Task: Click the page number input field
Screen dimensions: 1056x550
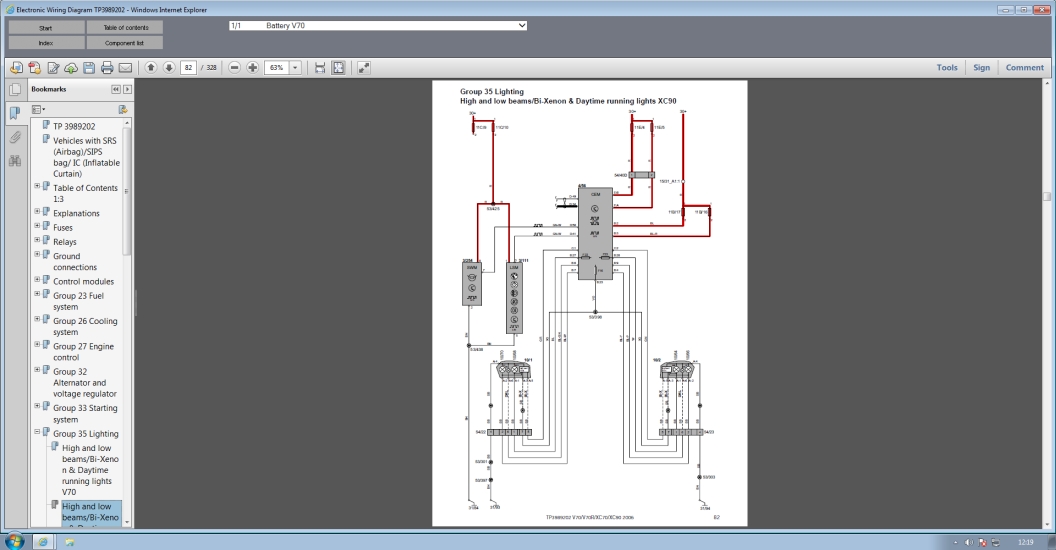Action: 189,68
